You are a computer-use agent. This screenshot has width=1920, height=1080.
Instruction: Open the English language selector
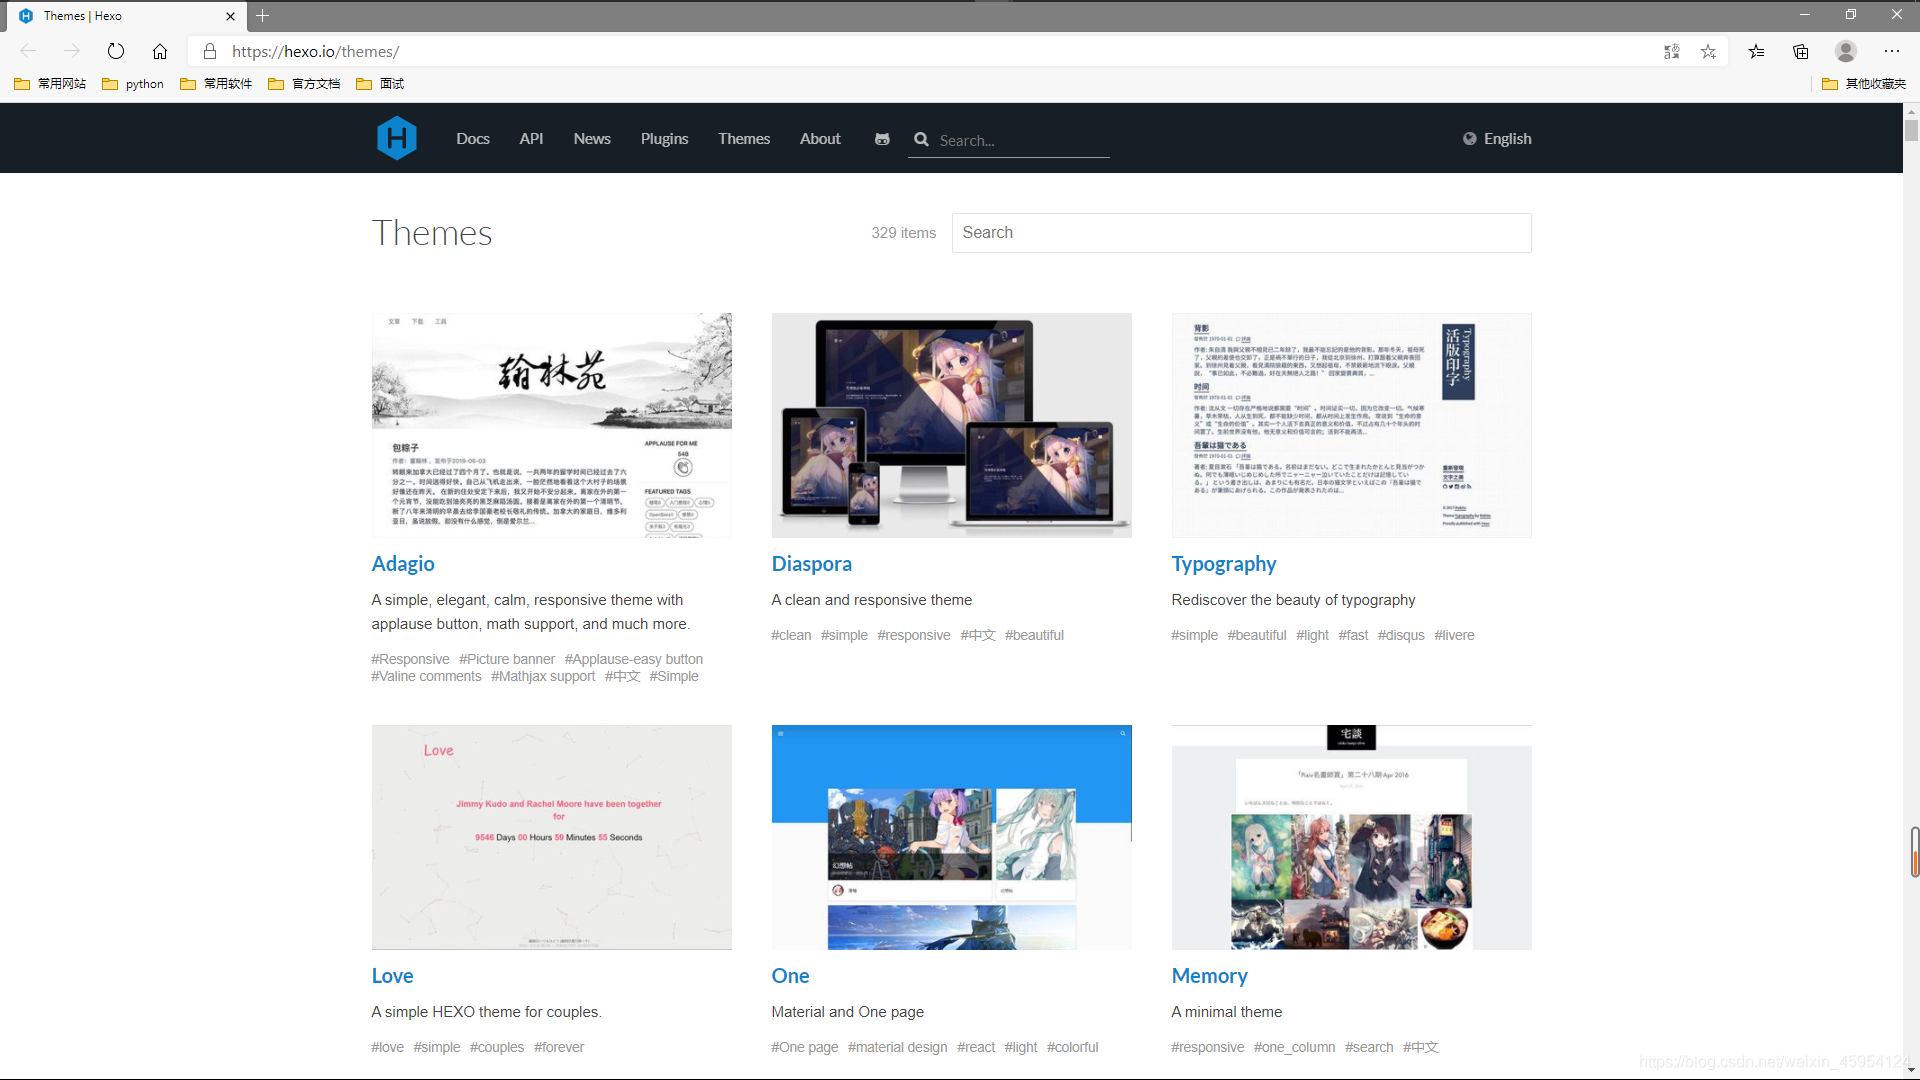coord(1497,139)
